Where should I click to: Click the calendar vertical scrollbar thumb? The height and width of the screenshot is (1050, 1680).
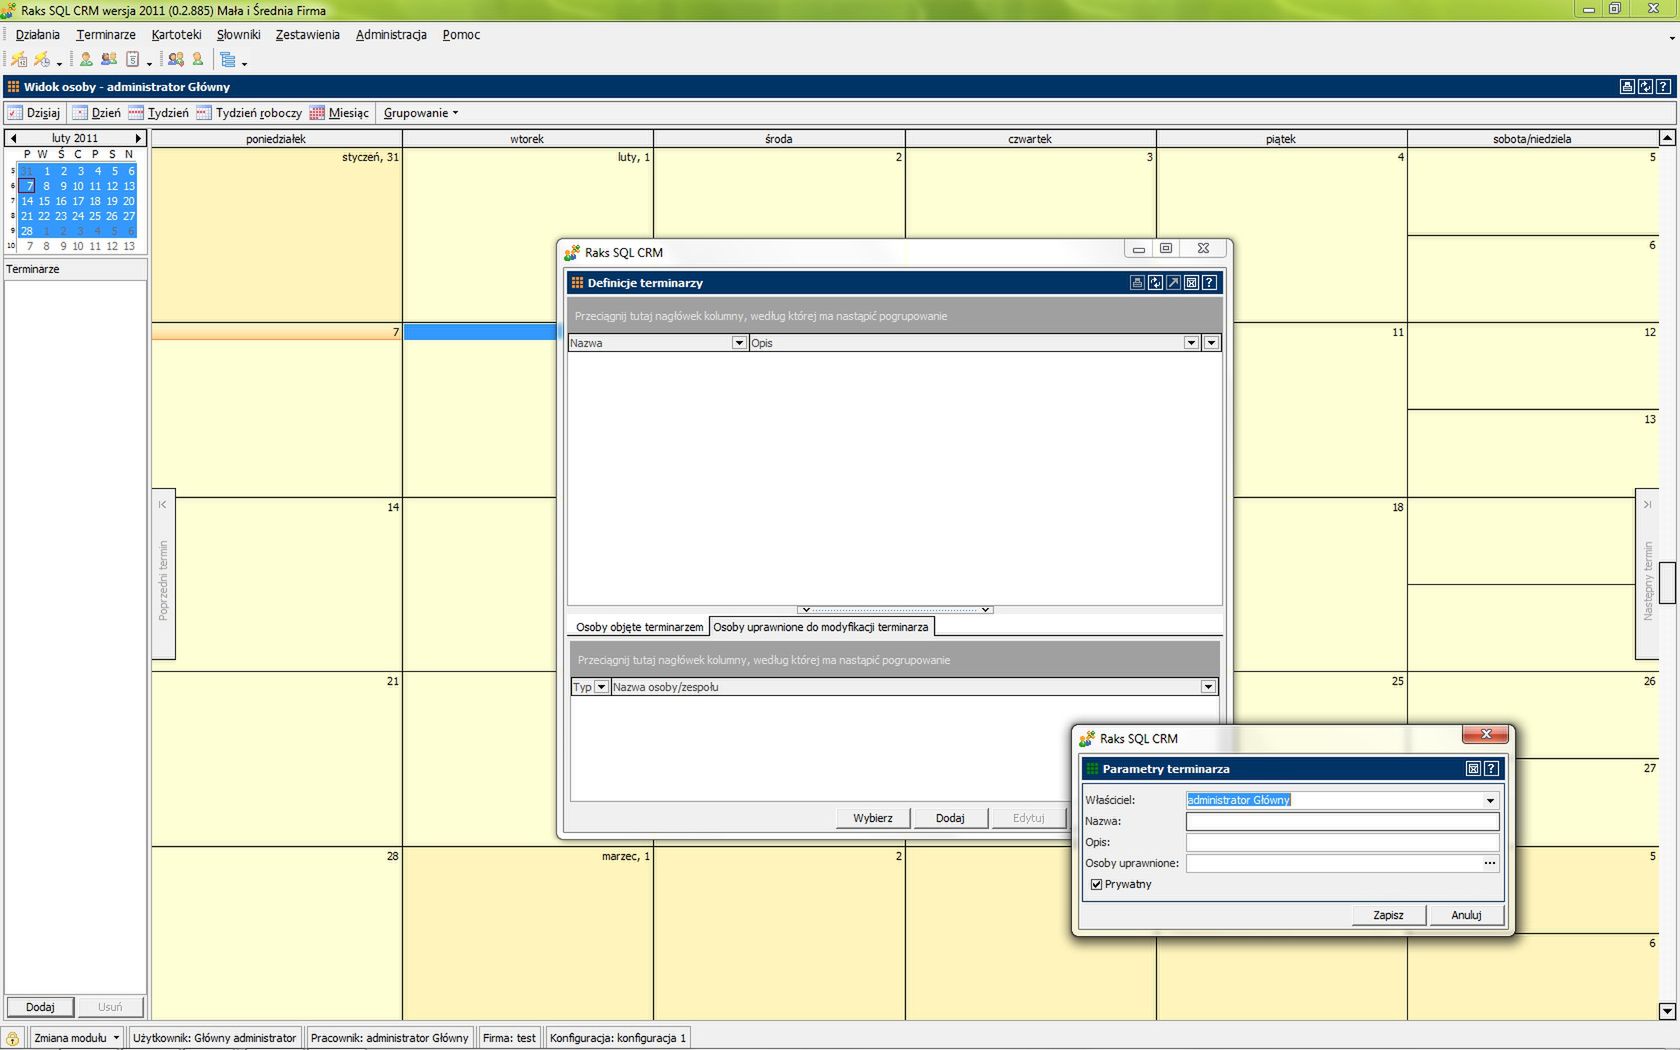(x=1667, y=583)
